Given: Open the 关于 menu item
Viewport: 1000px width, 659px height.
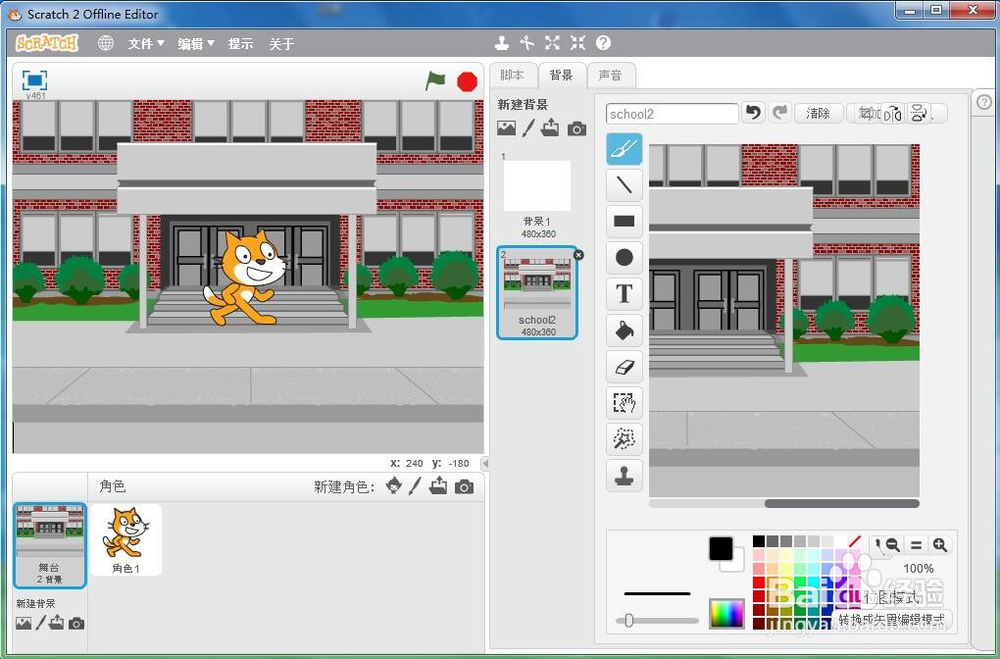Looking at the screenshot, I should 281,43.
